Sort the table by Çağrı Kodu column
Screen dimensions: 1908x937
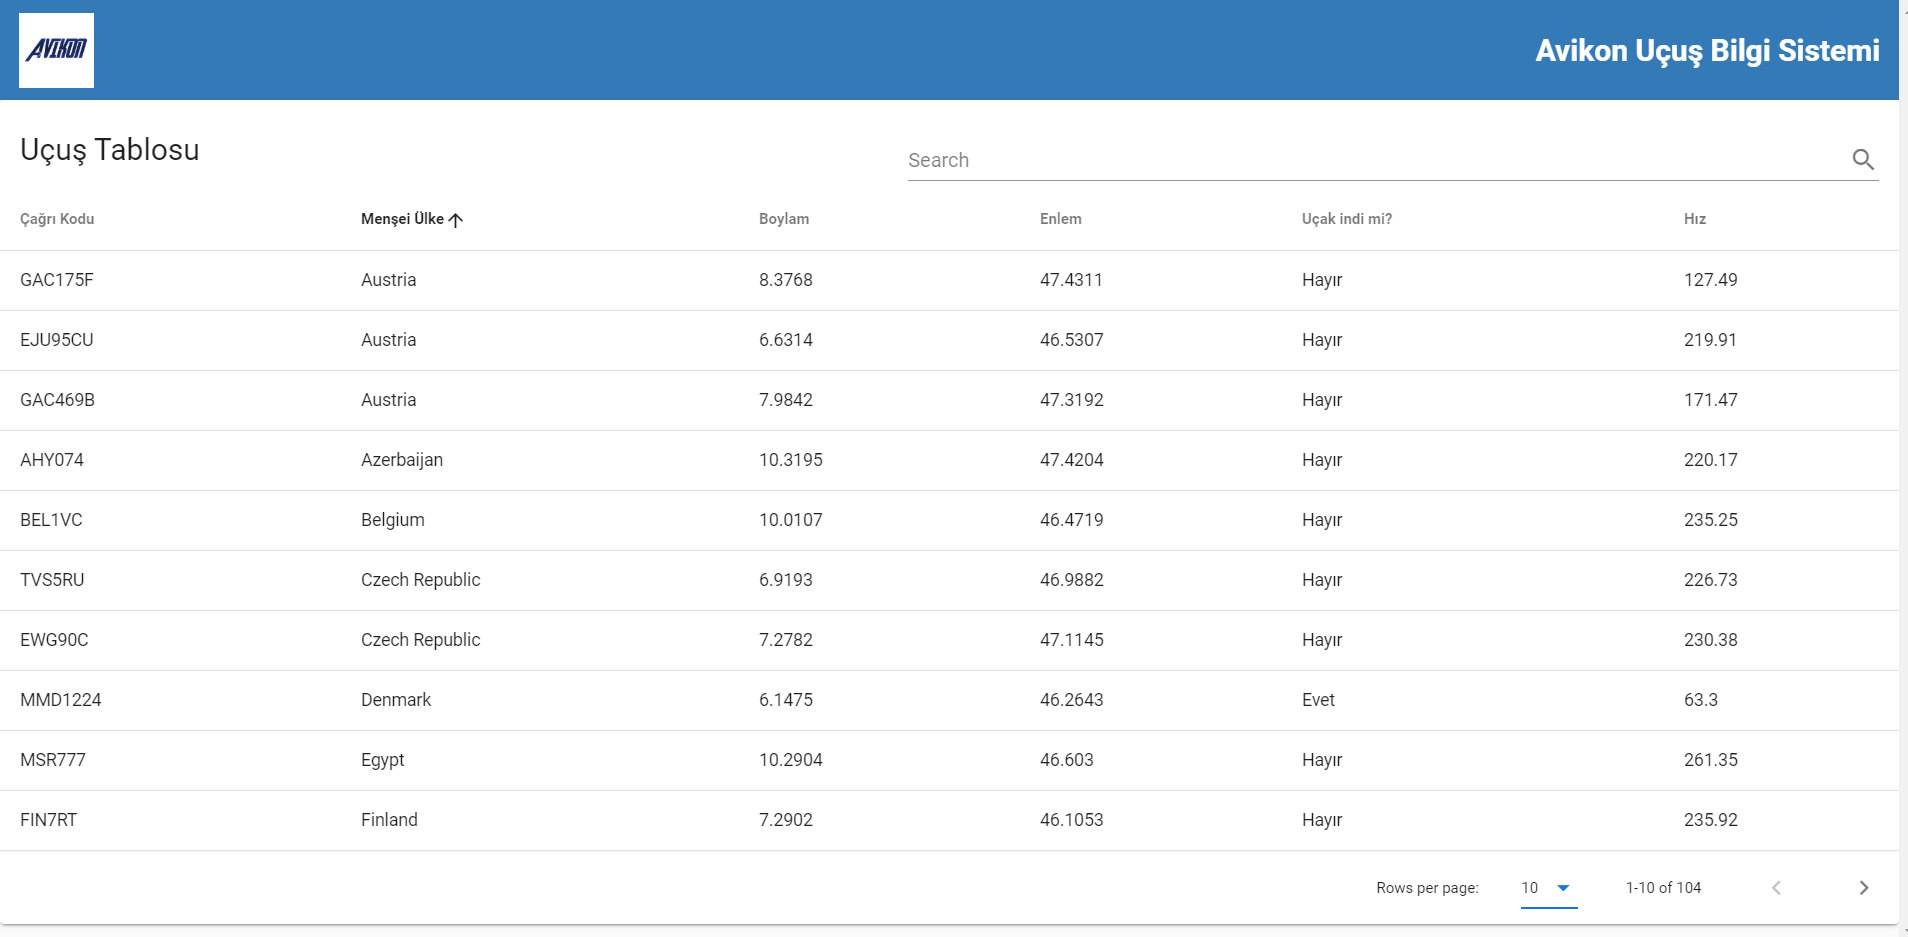pyautogui.click(x=56, y=219)
